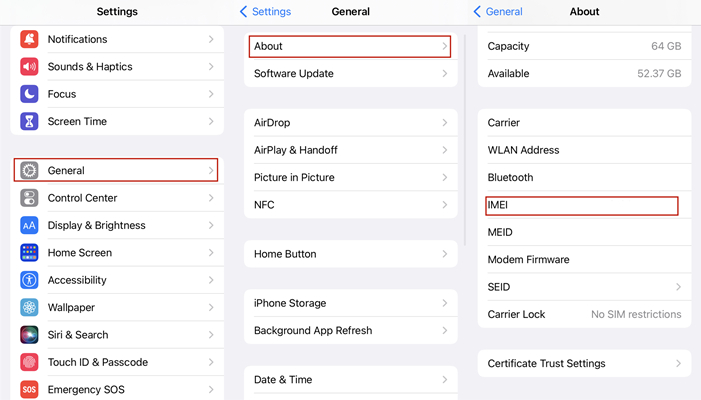Tap the chevron on the About row
This screenshot has height=400, width=701.
[x=444, y=46]
